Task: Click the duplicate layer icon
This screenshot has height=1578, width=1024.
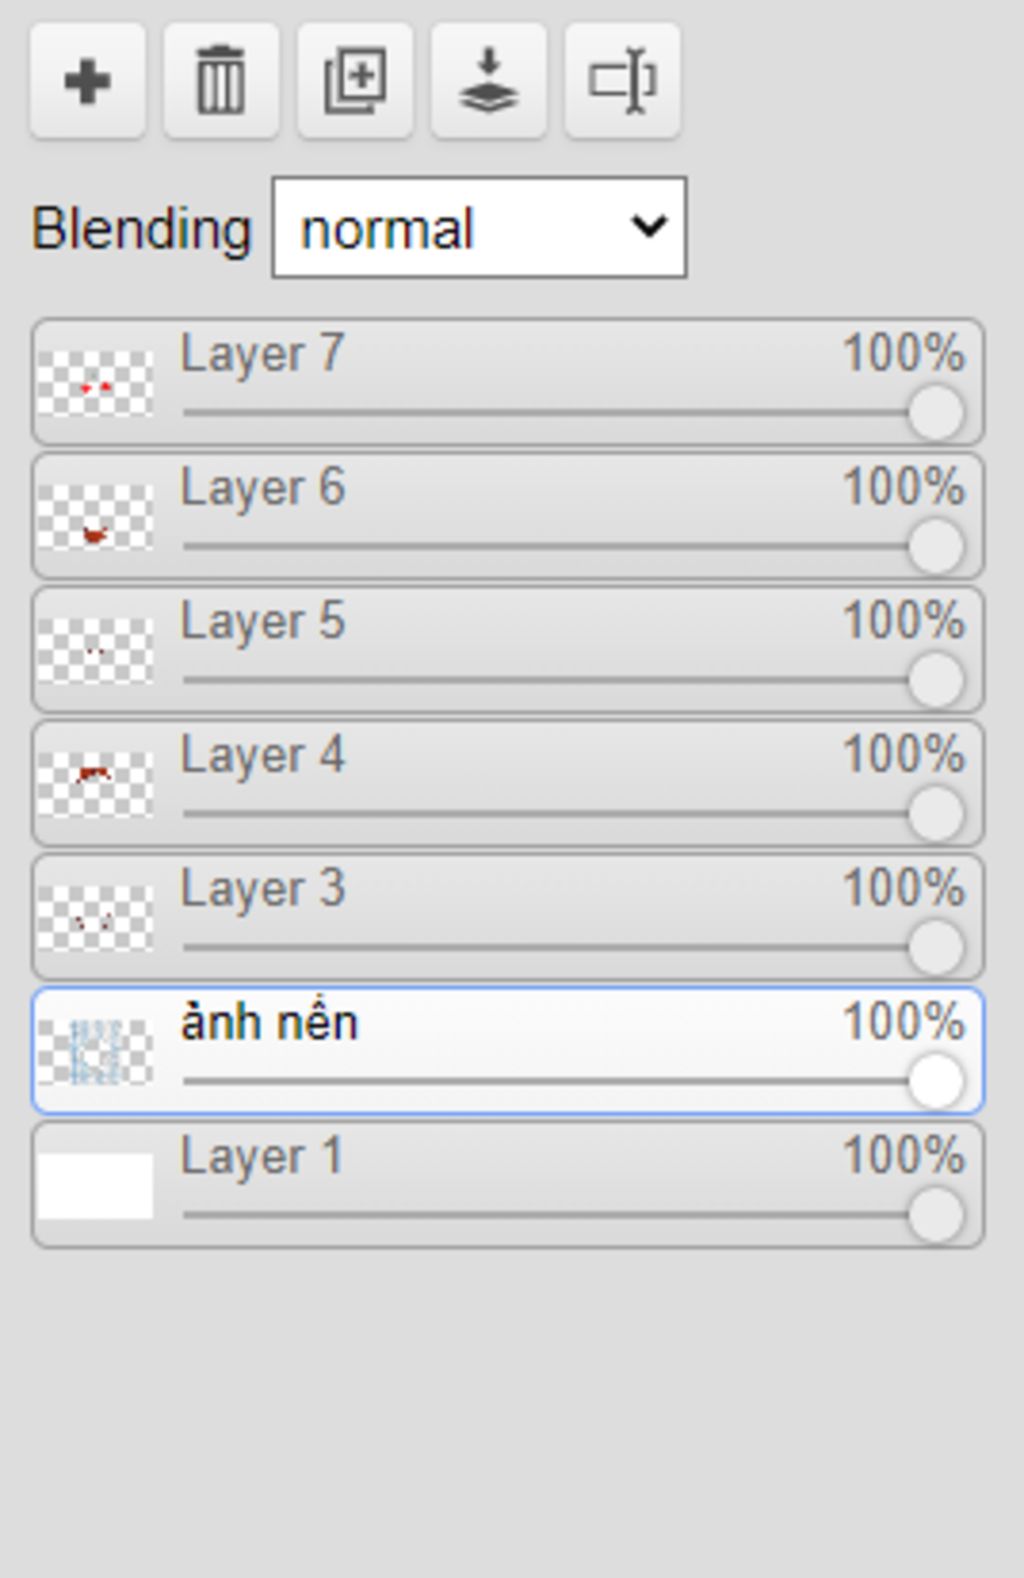Action: (x=355, y=81)
